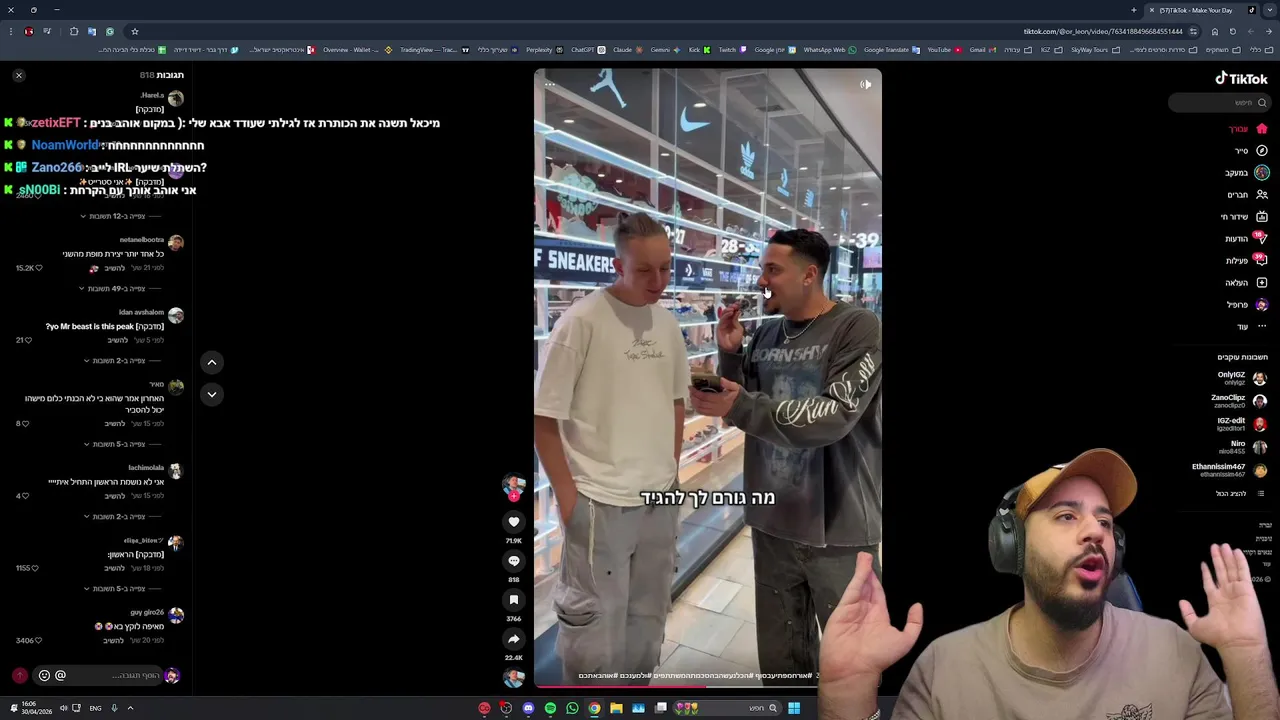The width and height of the screenshot is (1280, 720).
Task: Open a new browser tab with plus
Action: point(1134,10)
